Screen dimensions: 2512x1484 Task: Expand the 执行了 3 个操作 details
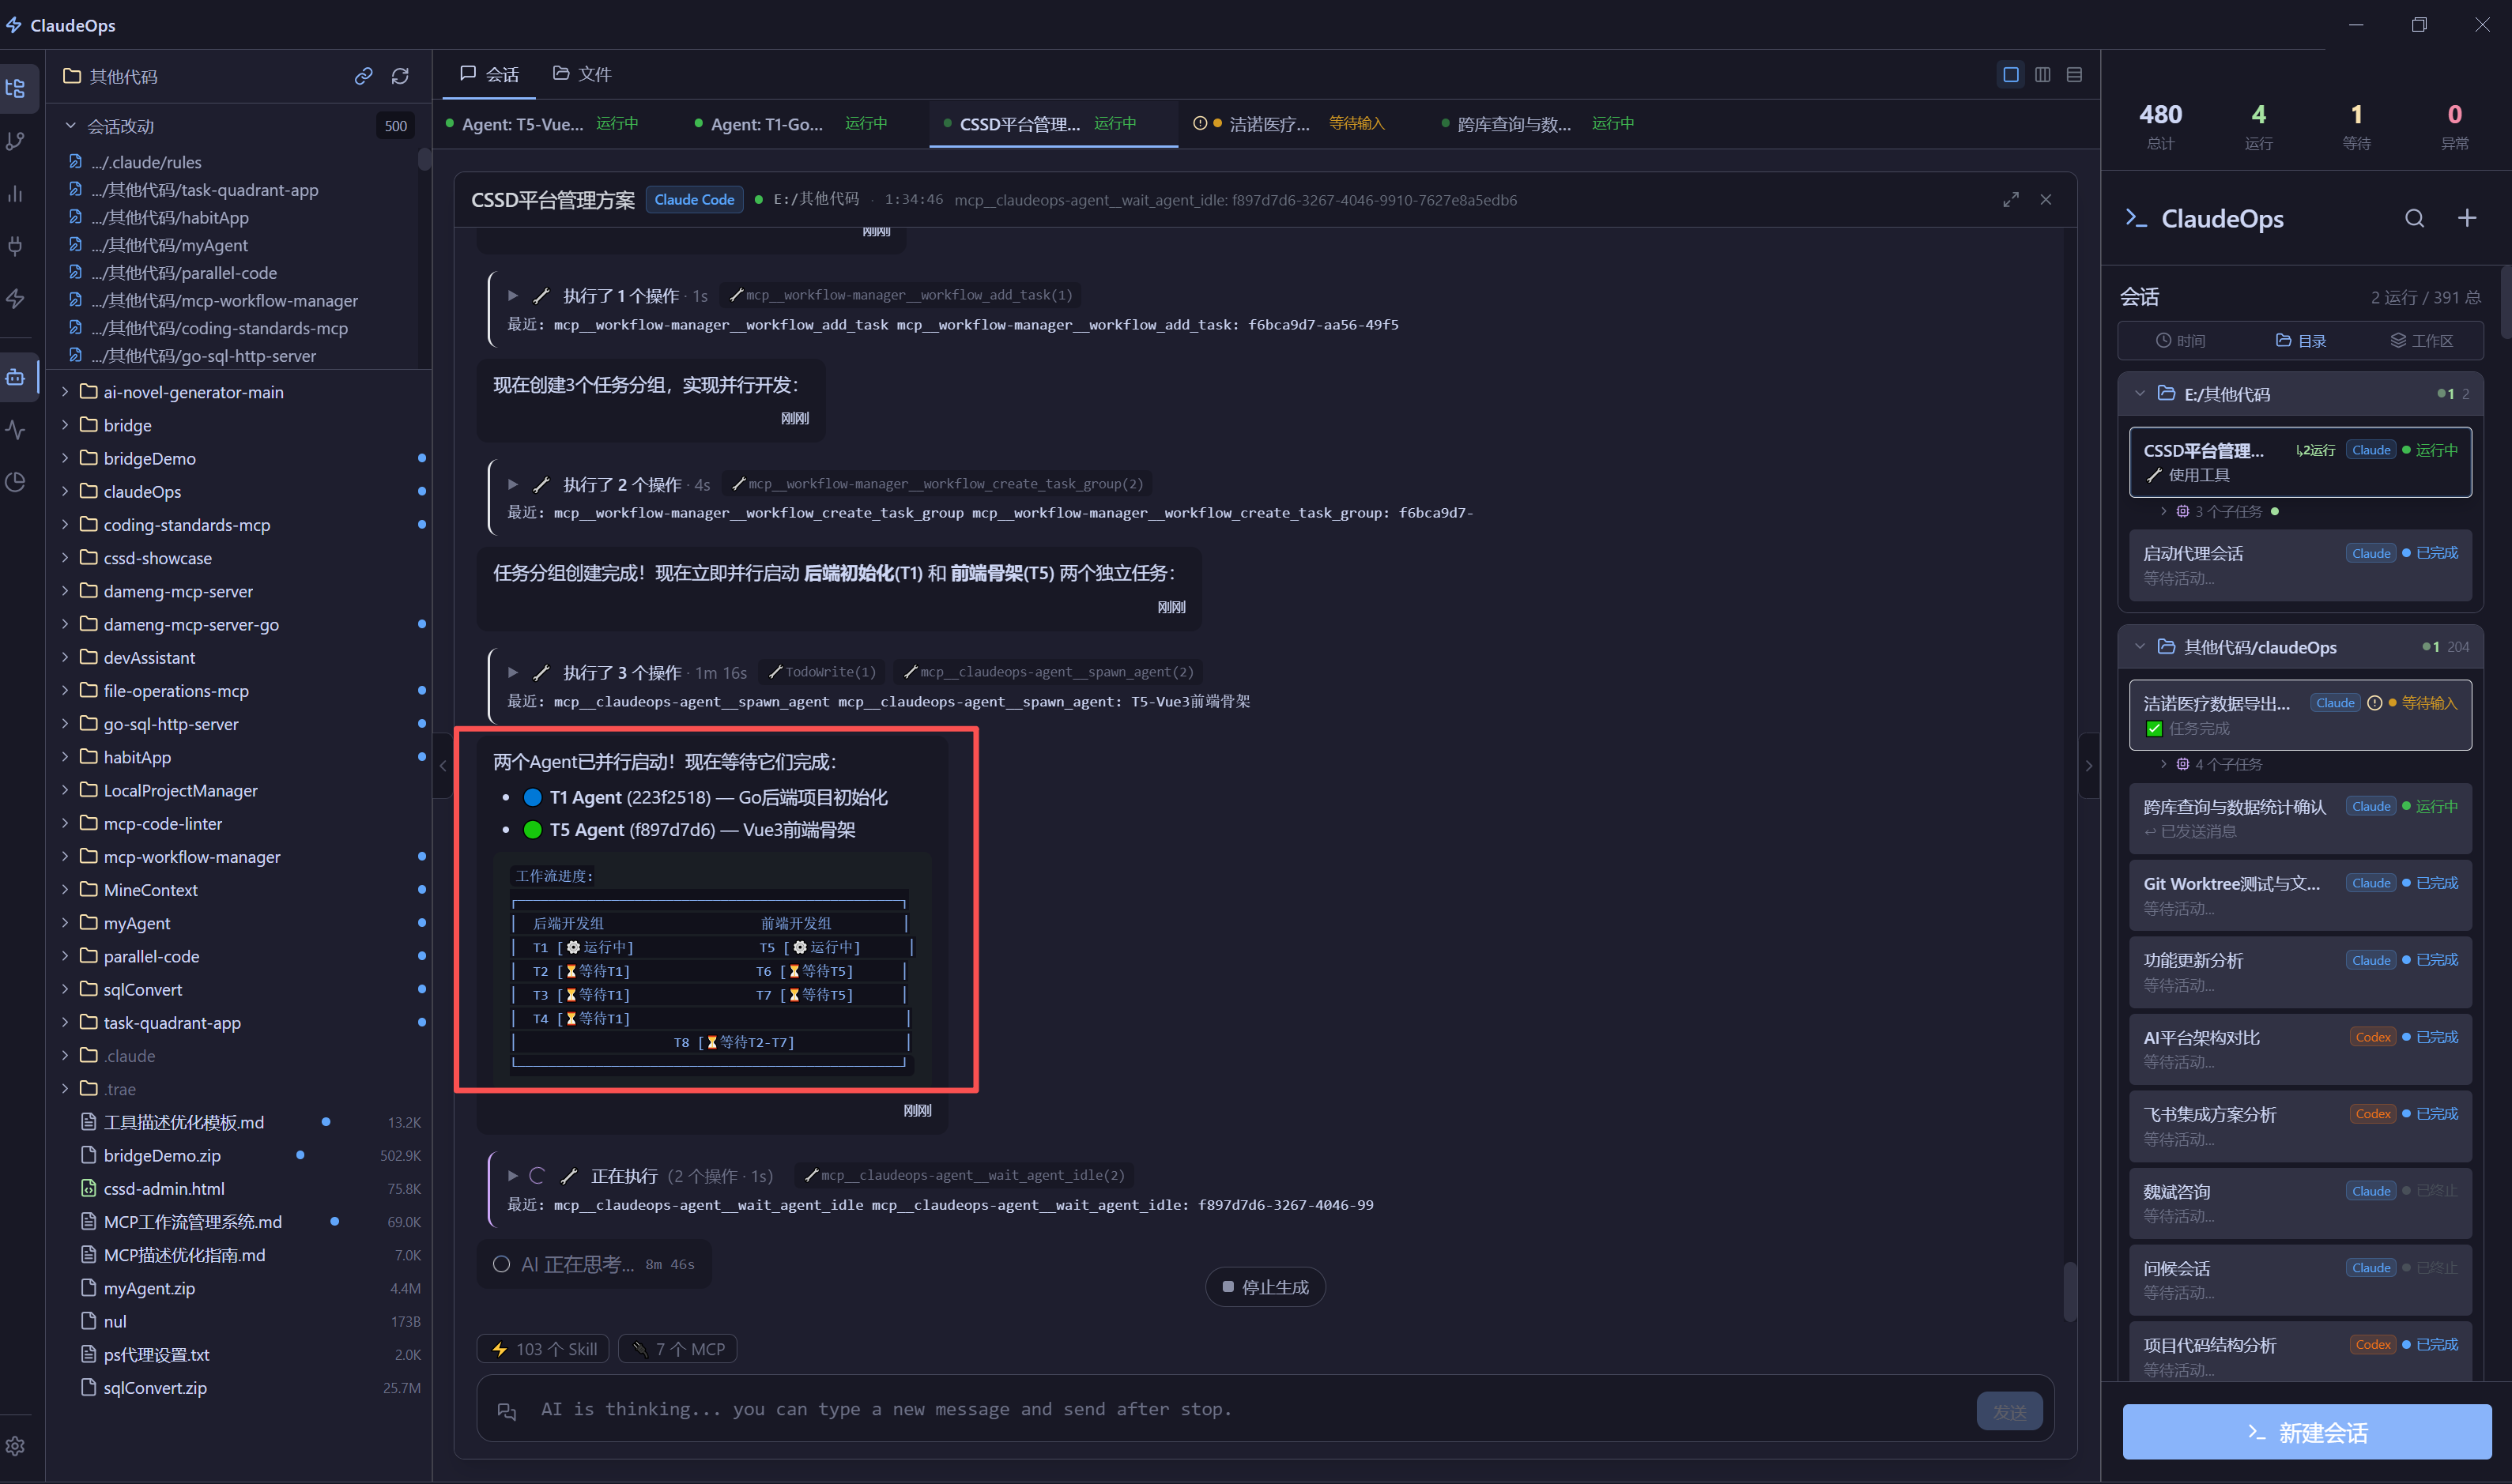pos(513,673)
